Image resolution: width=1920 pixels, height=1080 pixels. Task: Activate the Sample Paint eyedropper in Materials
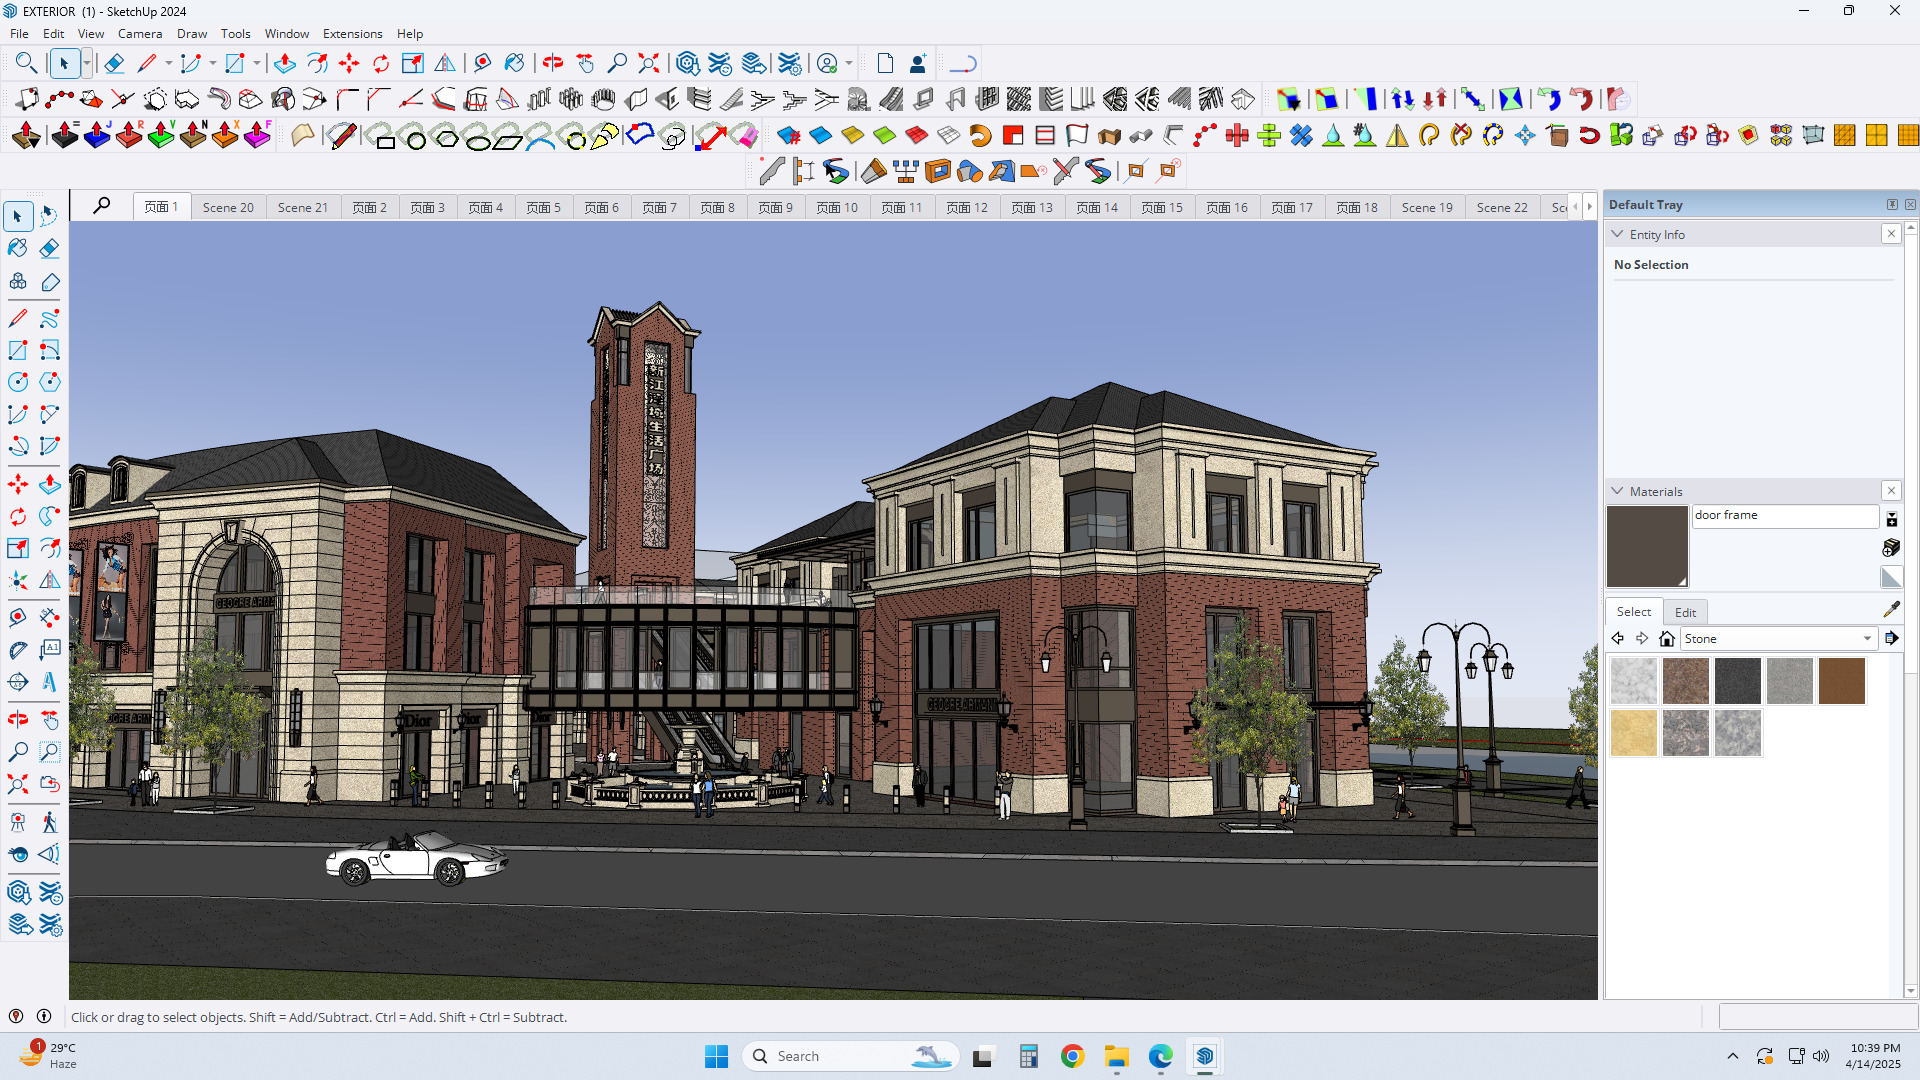[1891, 609]
